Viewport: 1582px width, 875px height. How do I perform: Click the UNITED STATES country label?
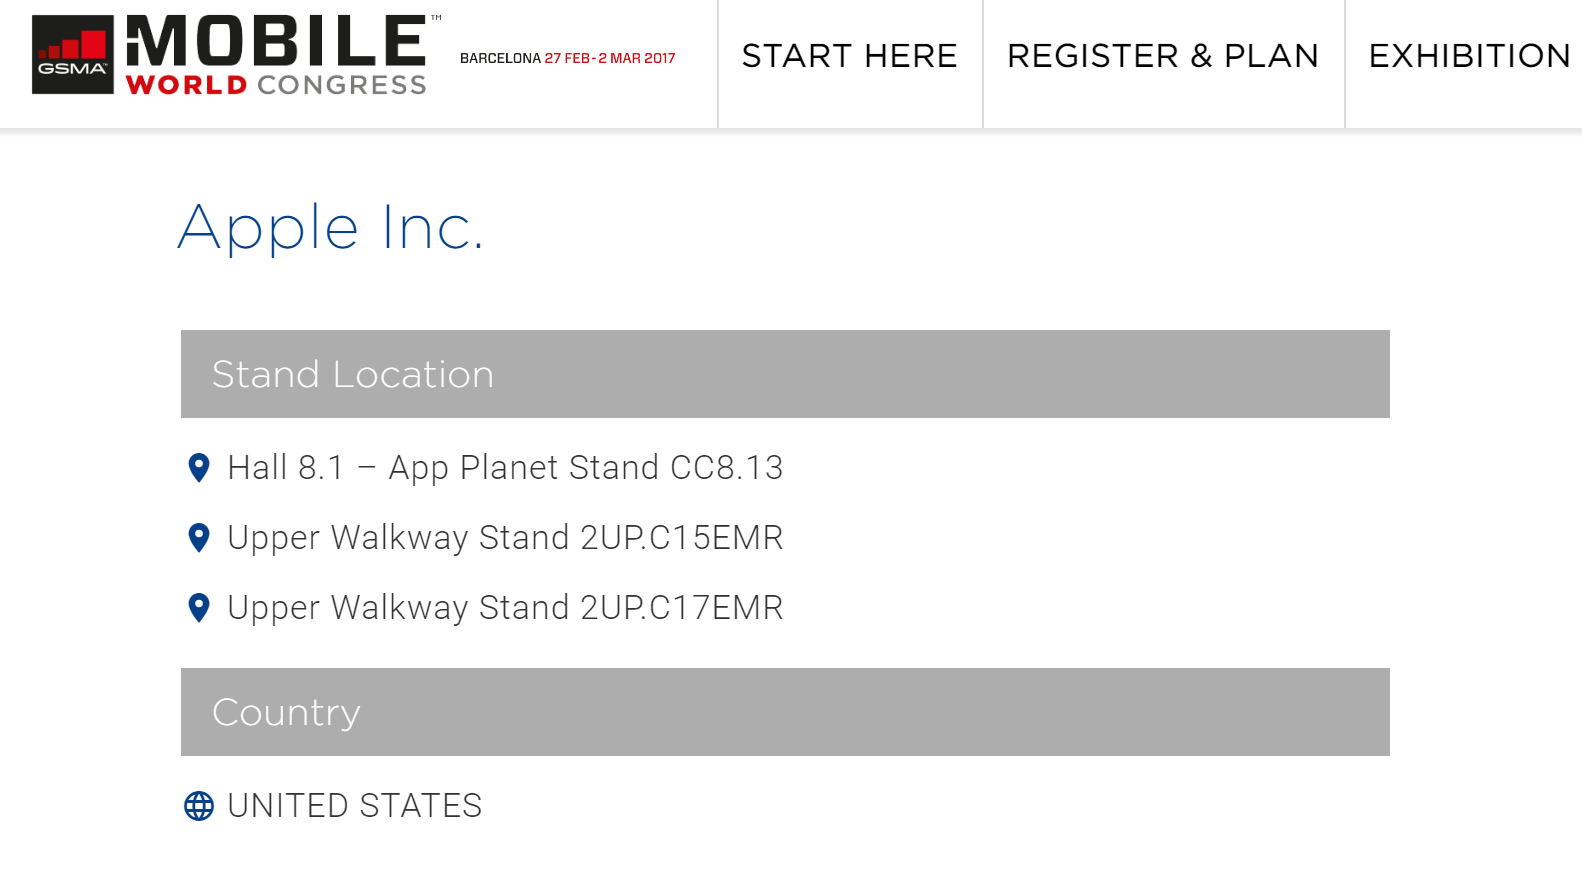[355, 804]
